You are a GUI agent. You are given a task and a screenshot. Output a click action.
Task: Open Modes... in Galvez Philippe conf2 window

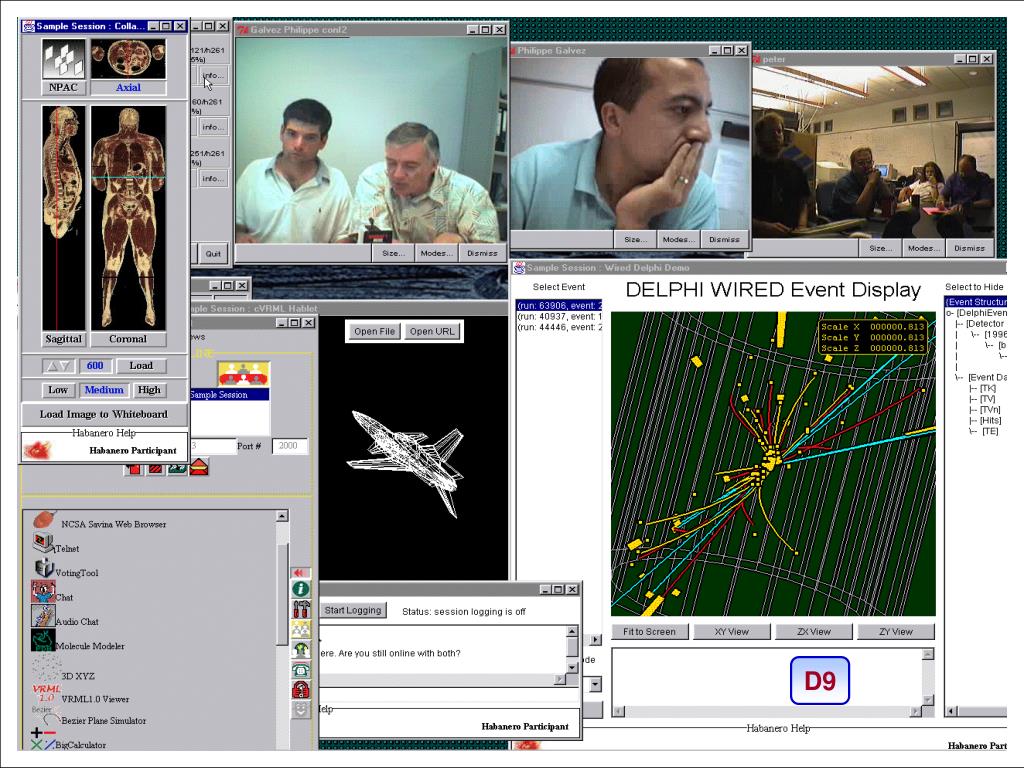pos(436,253)
